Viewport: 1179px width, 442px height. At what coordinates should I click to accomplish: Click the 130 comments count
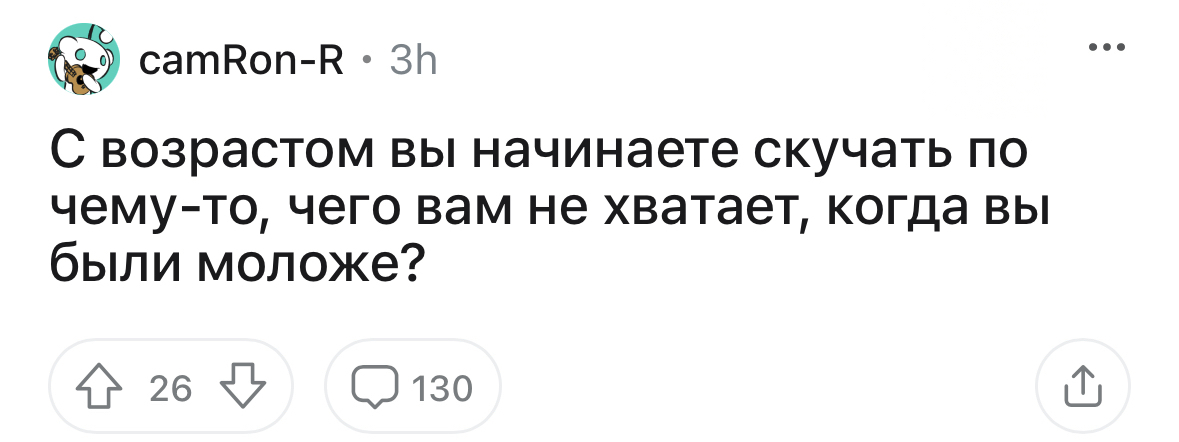tap(442, 387)
